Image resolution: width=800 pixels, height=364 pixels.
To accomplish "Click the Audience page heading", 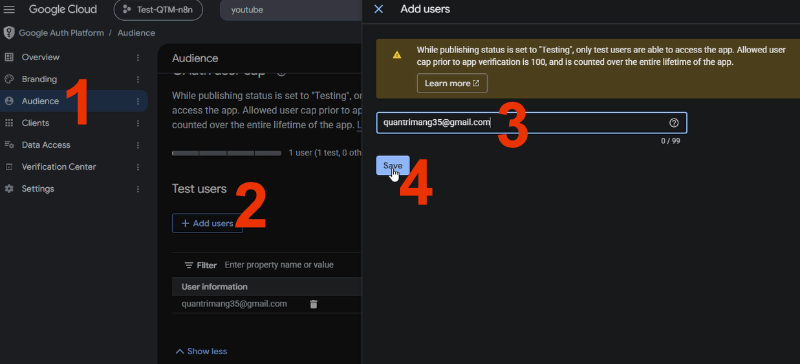I will [195, 58].
